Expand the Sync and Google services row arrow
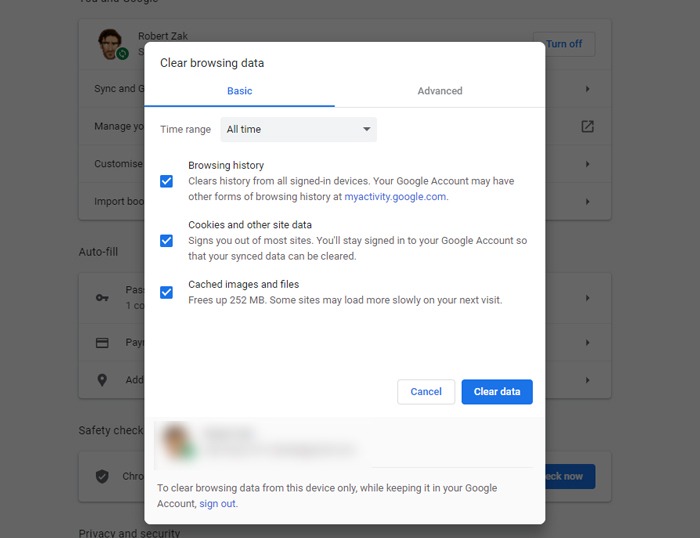Screen dimensions: 700x538 pos(587,89)
